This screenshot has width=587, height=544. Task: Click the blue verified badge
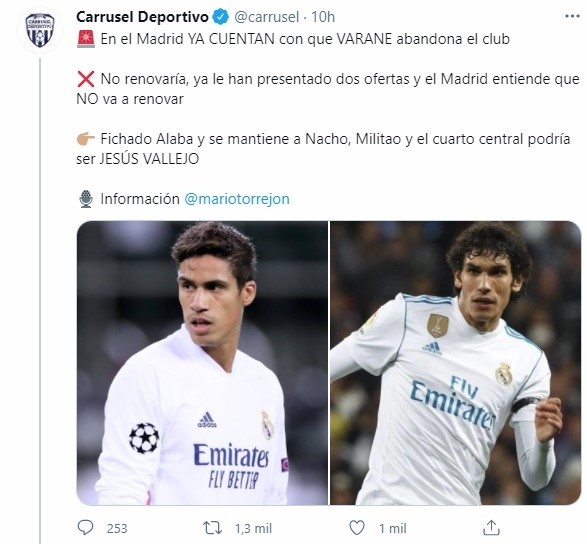coord(221,17)
